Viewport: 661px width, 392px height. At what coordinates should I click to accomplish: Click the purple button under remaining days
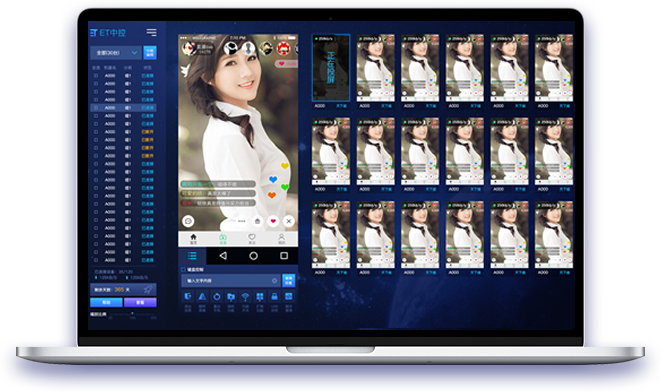click(140, 302)
